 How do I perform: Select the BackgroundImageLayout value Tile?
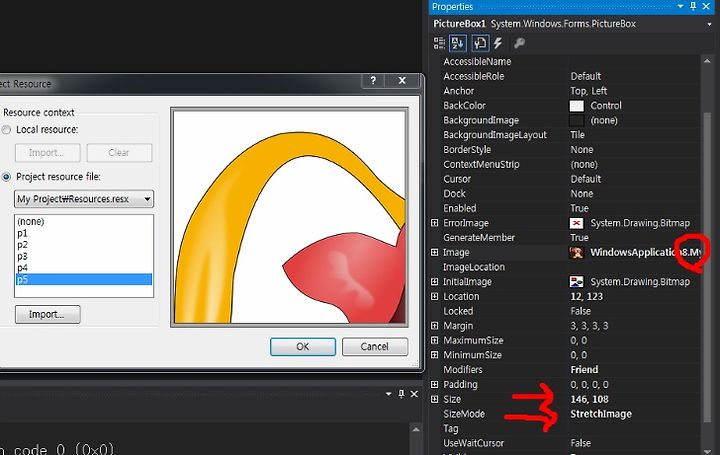tap(577, 135)
